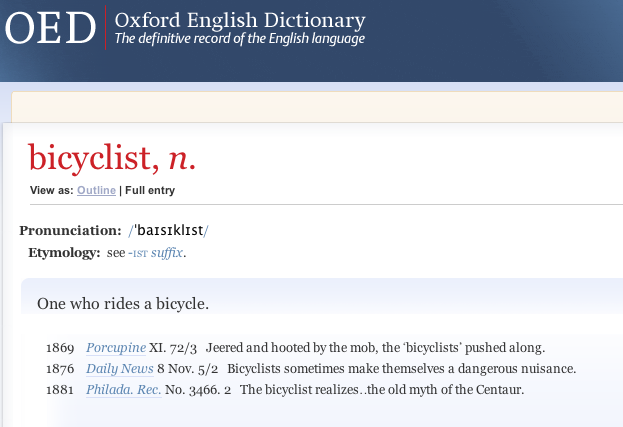This screenshot has width=623, height=427.
Task: Click the pale orange banner bar
Action: pos(317,107)
